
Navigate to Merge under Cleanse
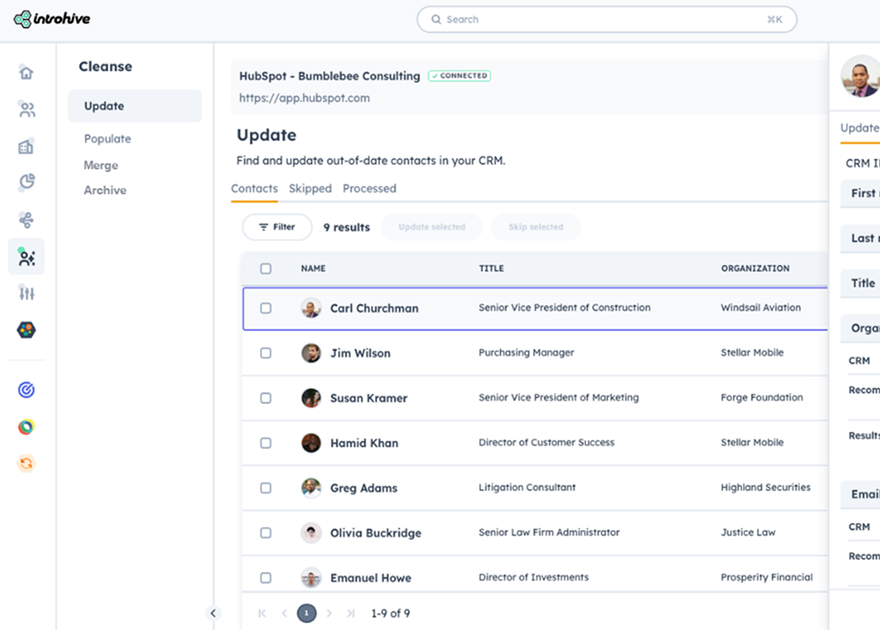pyautogui.click(x=101, y=164)
